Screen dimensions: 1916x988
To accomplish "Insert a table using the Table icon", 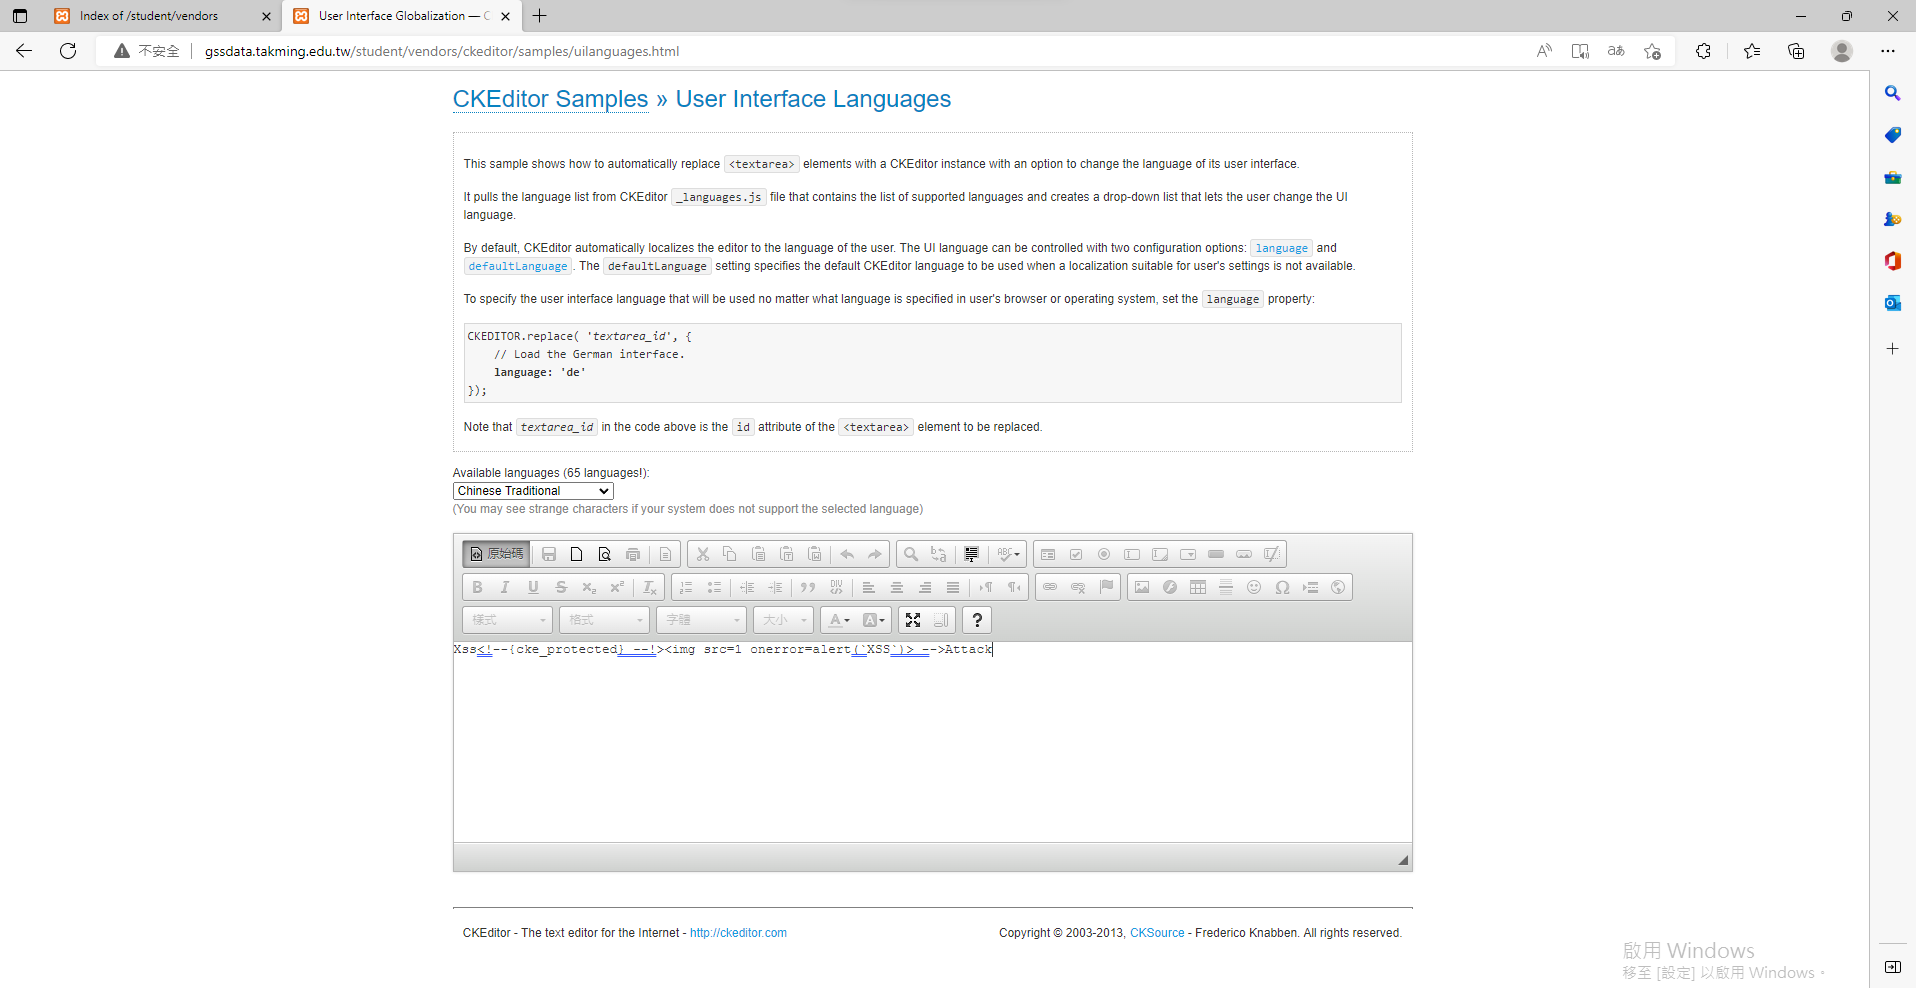I will pos(1198,587).
